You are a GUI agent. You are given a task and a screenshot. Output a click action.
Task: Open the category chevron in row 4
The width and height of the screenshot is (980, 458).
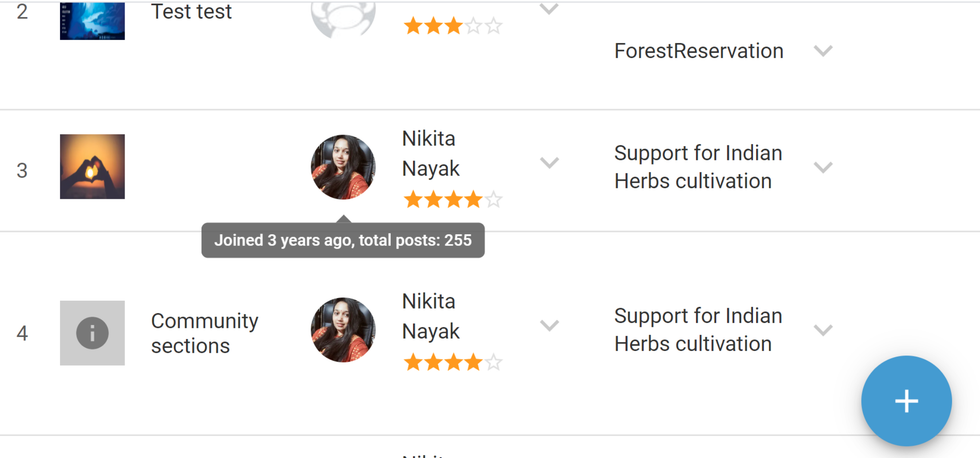pyautogui.click(x=823, y=329)
